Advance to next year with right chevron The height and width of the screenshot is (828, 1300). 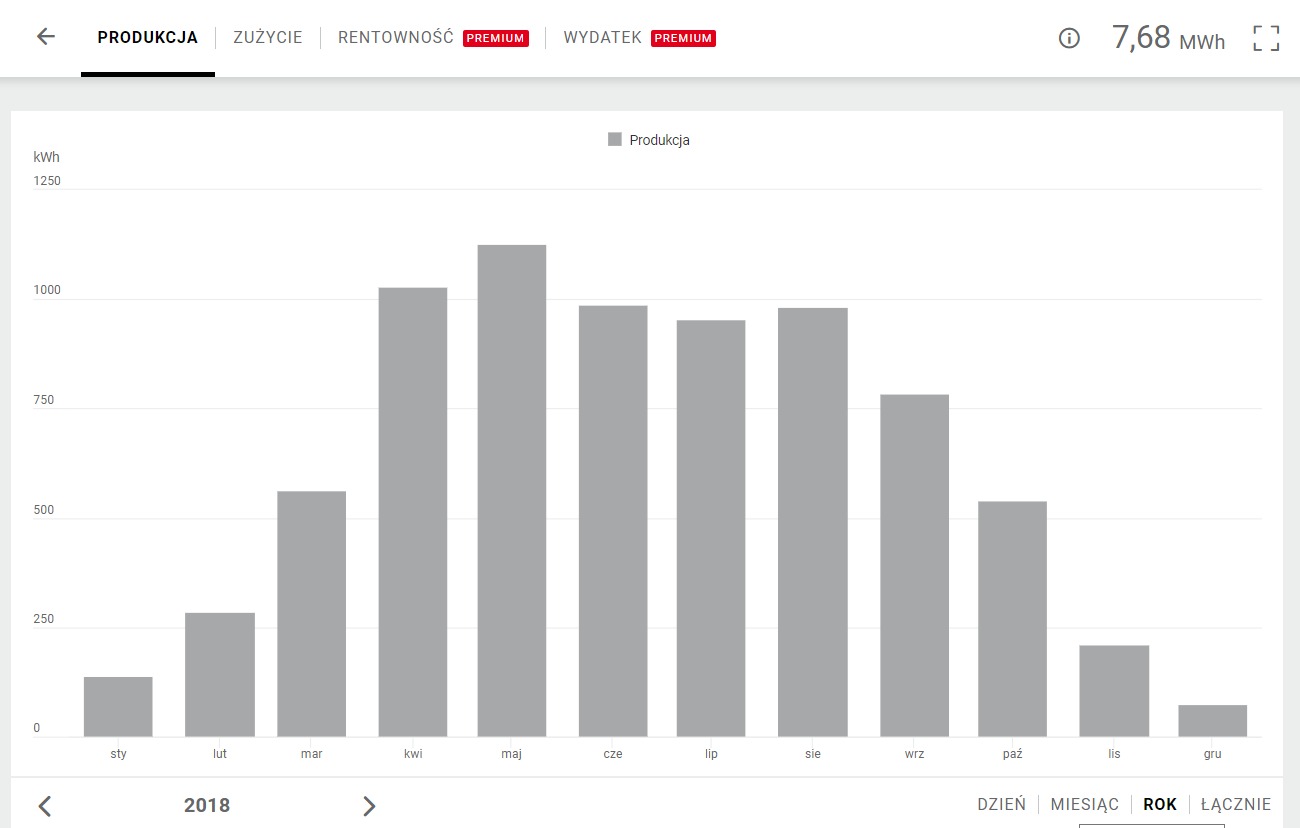(369, 806)
